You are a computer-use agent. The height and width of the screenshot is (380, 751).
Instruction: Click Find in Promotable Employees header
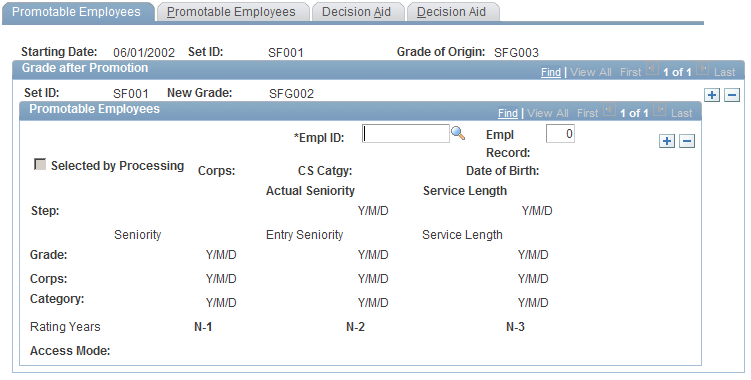coord(508,113)
